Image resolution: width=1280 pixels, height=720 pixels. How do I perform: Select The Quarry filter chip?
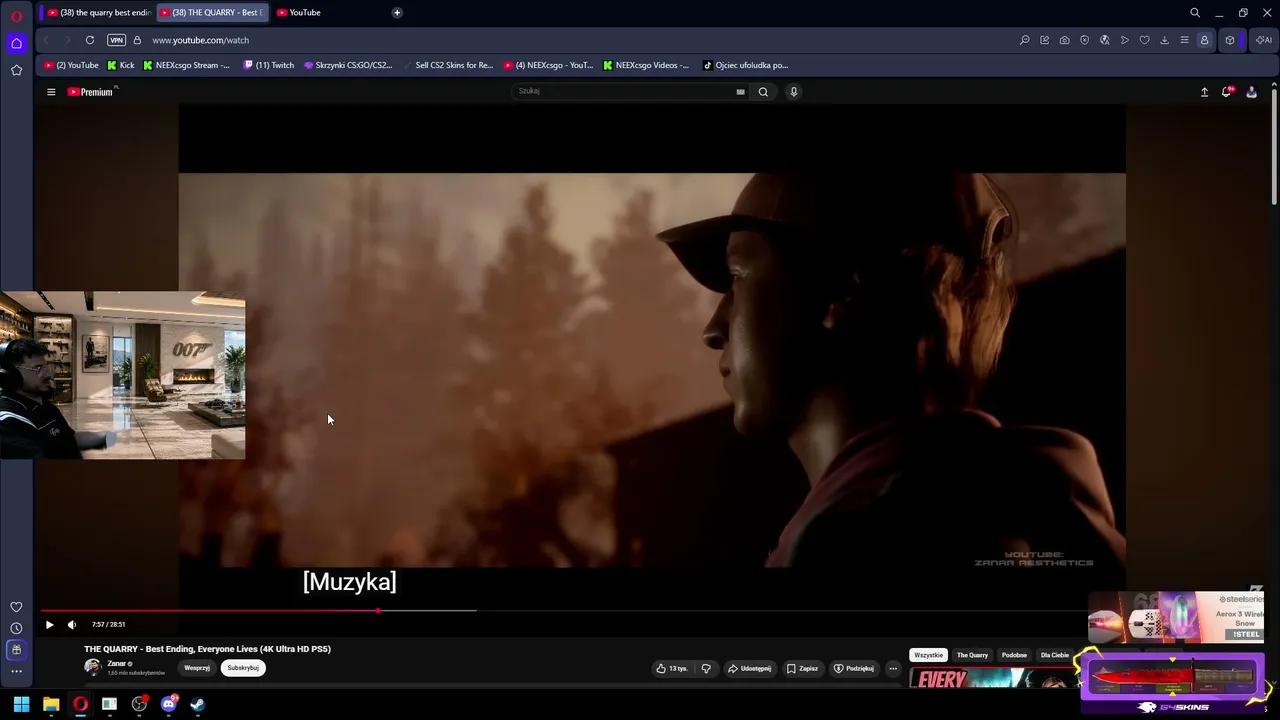click(x=972, y=655)
